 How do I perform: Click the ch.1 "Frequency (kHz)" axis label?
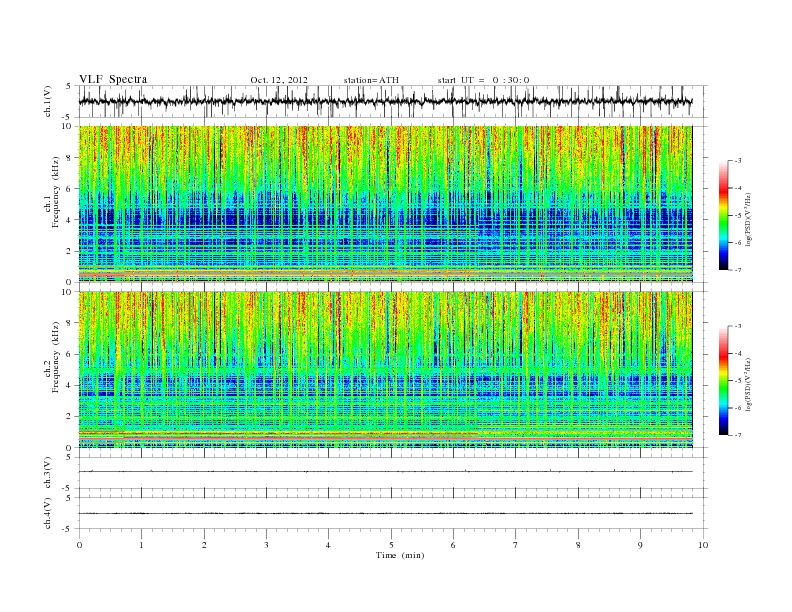click(x=56, y=192)
